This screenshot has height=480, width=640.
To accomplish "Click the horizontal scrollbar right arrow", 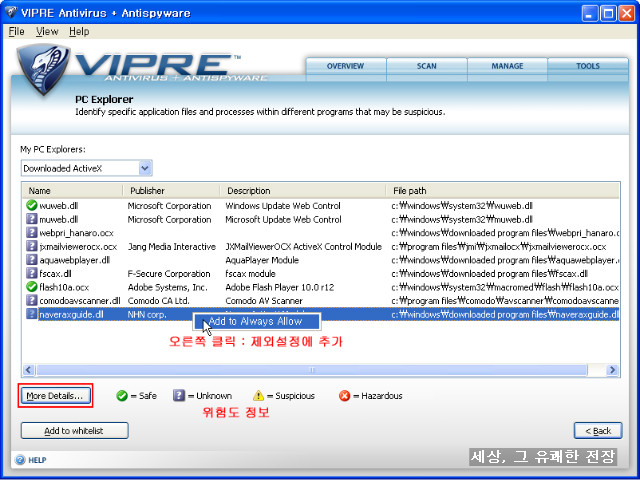I will [x=612, y=370].
